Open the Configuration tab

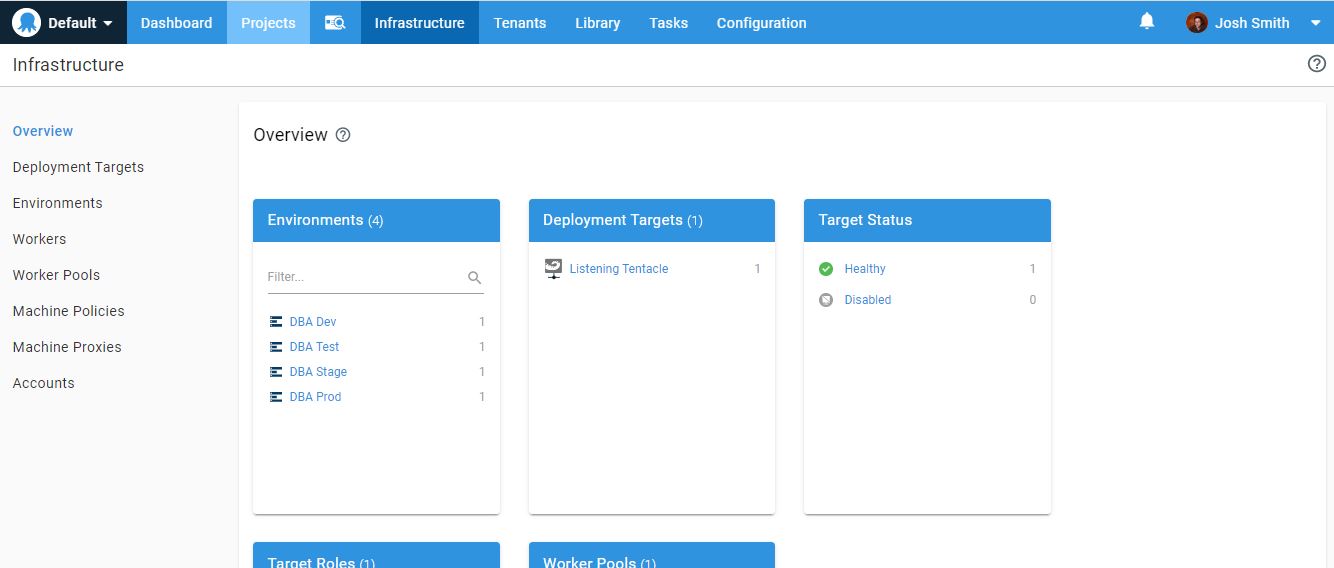pos(761,22)
